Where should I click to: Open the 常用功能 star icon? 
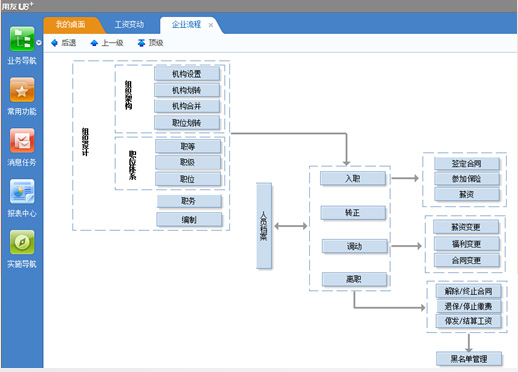pyautogui.click(x=22, y=90)
